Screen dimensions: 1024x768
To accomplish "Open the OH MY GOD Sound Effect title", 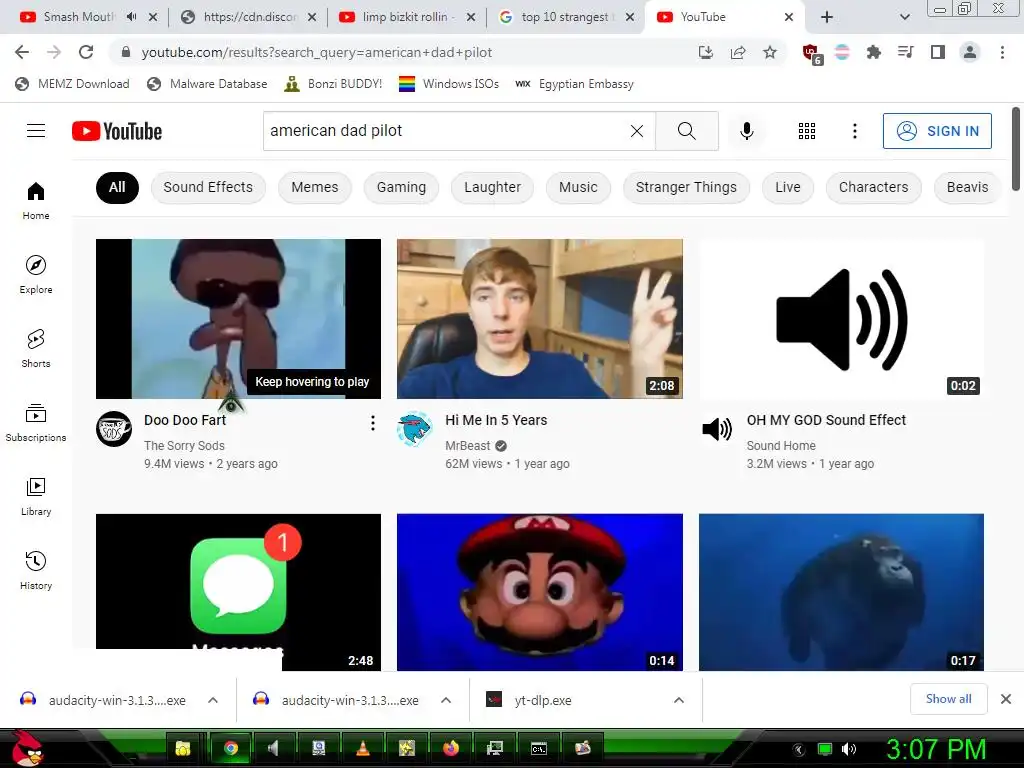I will [x=826, y=420].
